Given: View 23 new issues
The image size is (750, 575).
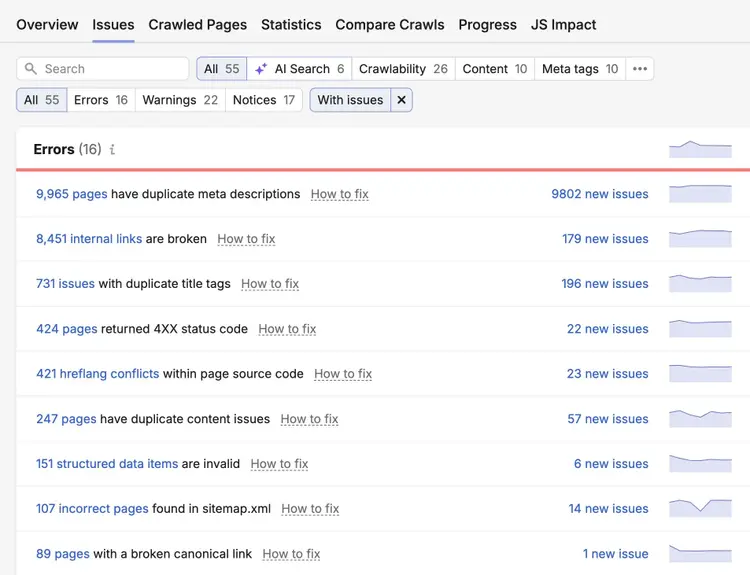Looking at the screenshot, I should (x=608, y=374).
